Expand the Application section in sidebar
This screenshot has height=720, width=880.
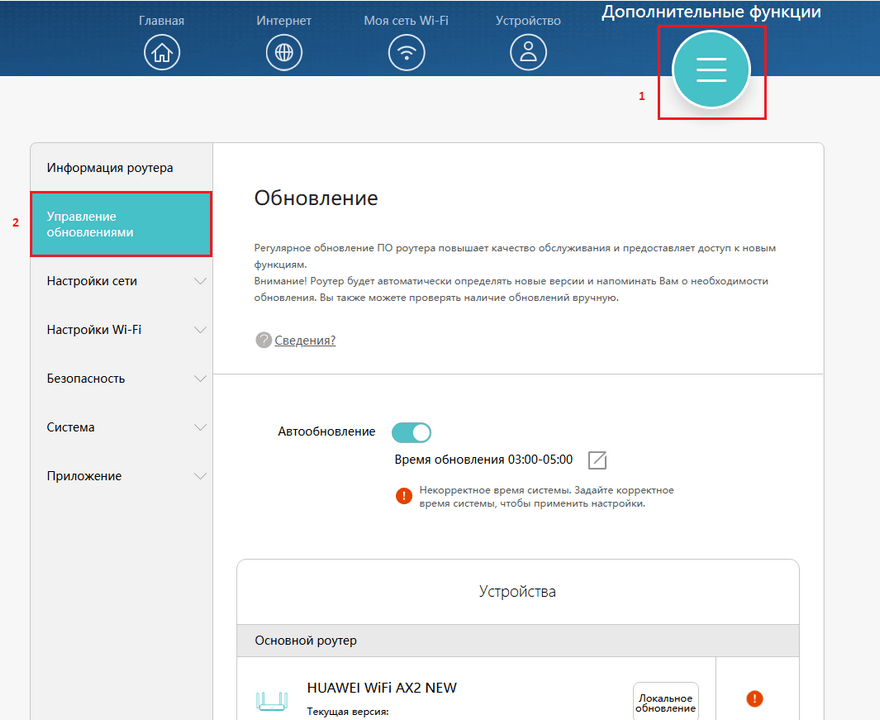point(120,476)
